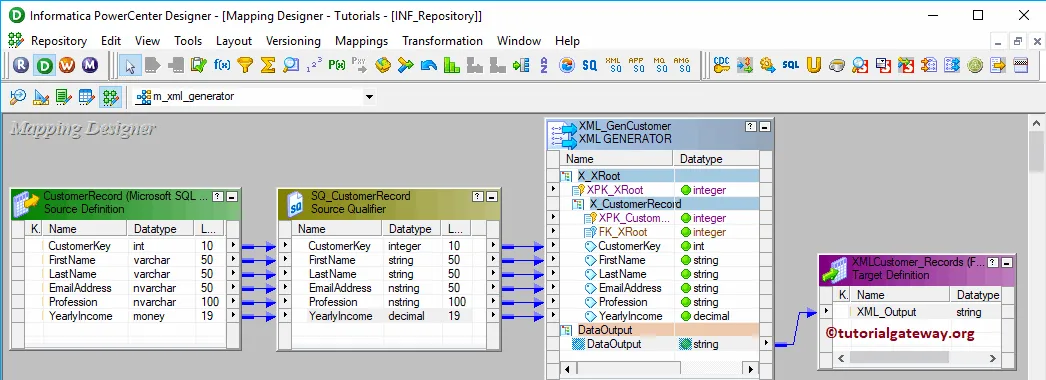Add a Java transformation coffee-cup icon
This screenshot has width=1046, height=380.
coord(837,65)
